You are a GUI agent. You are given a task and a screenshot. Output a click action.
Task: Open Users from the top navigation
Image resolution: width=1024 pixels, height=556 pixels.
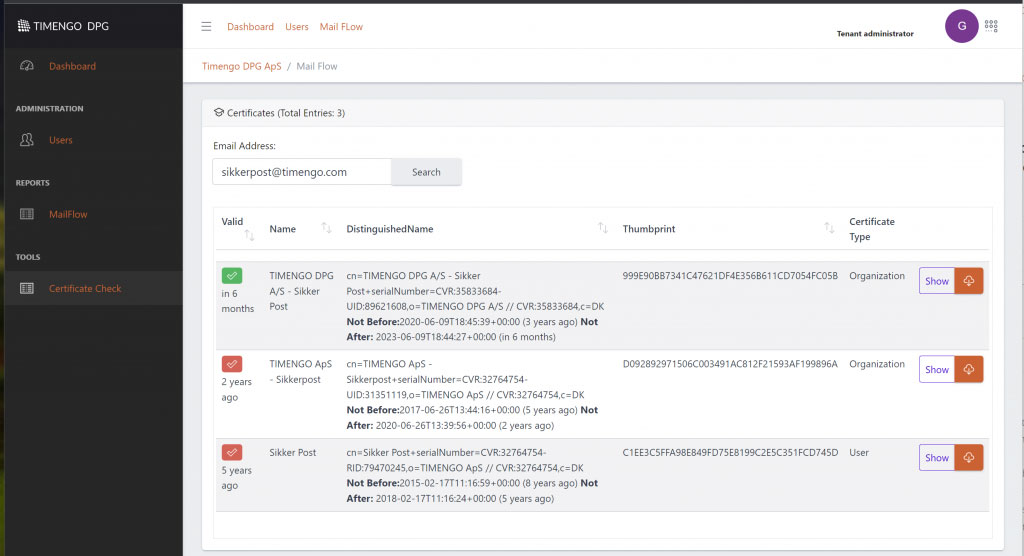click(296, 27)
